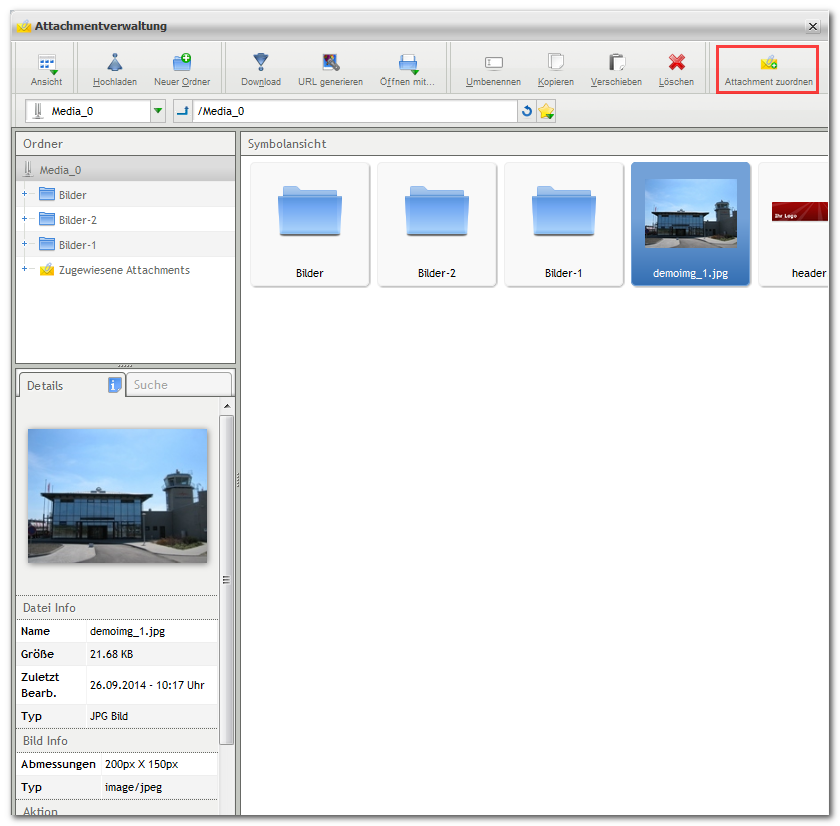This screenshot has width=840, height=826.
Task: Open the Media_0 source dropdown arrow
Action: (158, 111)
